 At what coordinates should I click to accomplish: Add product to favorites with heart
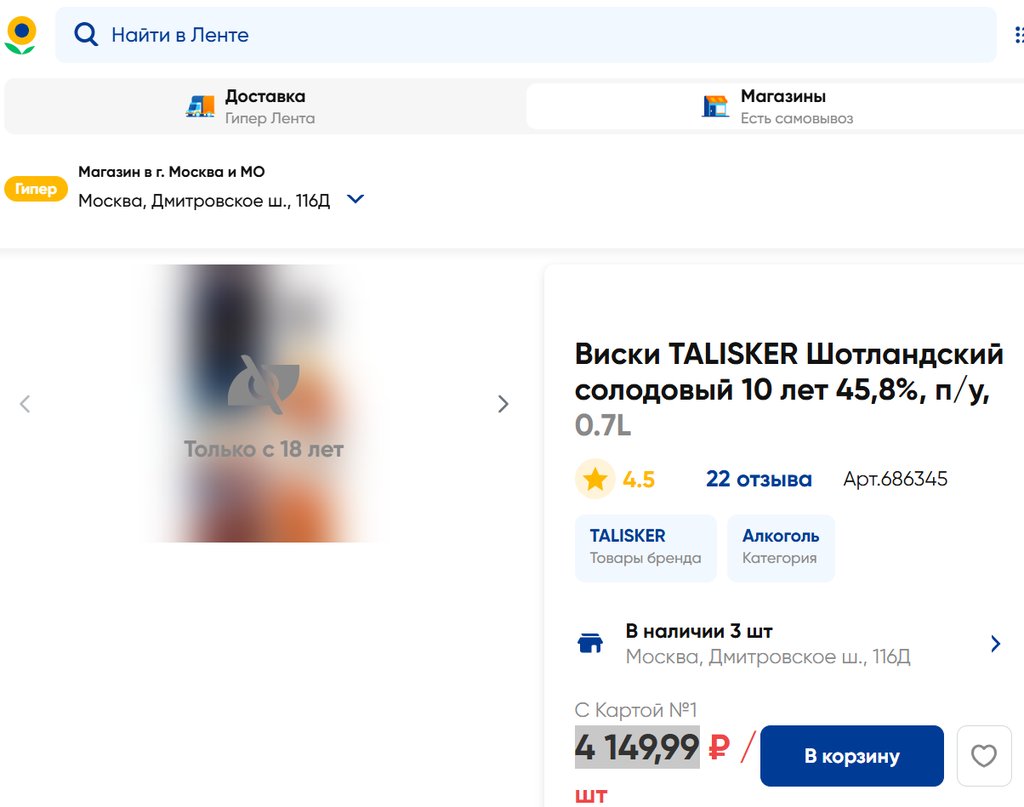point(983,756)
